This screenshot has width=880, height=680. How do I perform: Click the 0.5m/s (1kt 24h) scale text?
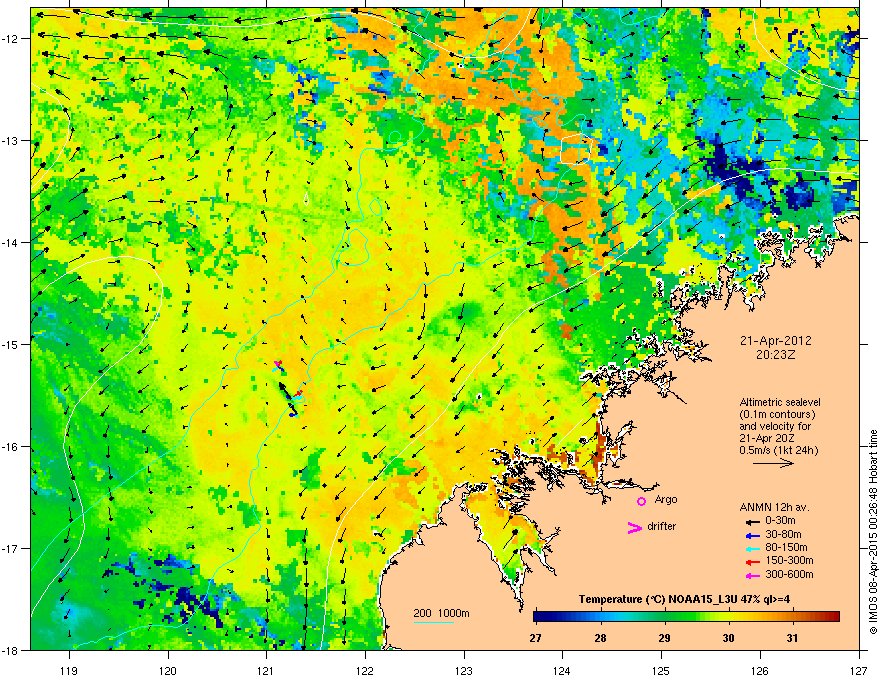pos(778,450)
